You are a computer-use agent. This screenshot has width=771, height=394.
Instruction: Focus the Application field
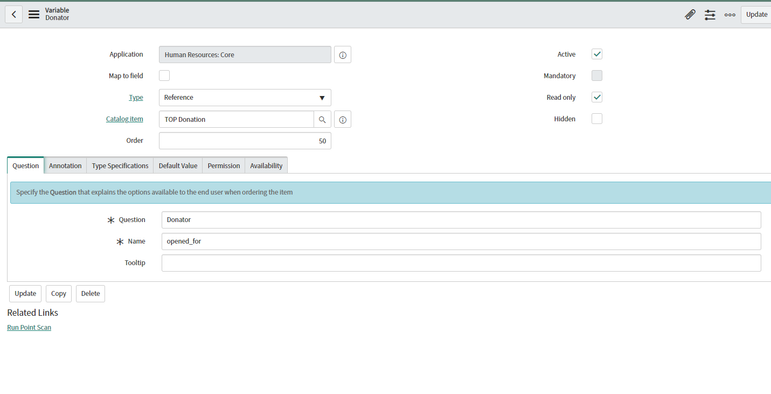click(245, 55)
